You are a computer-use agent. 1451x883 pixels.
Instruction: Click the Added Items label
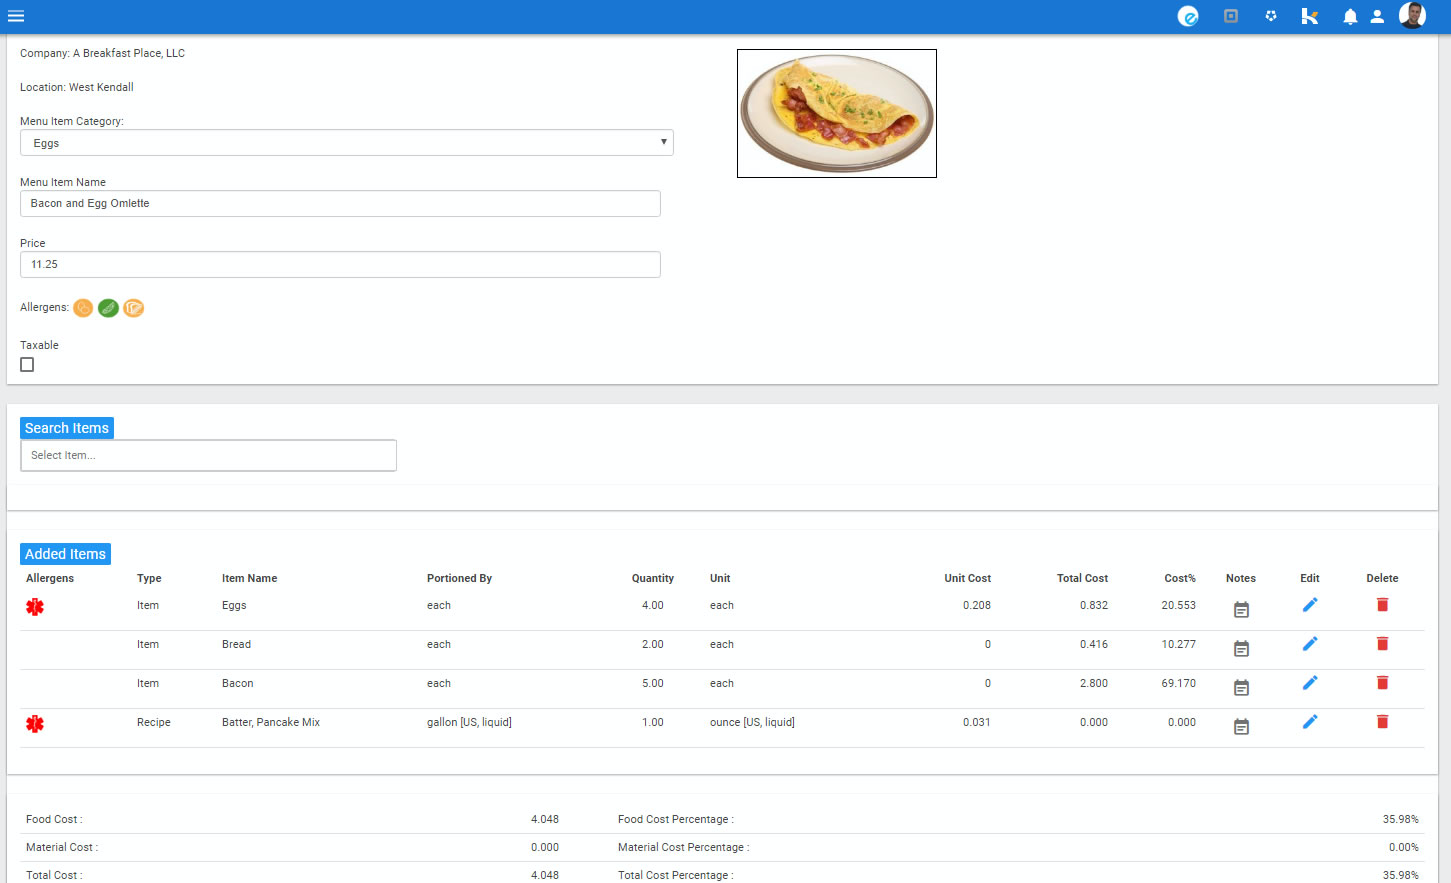(x=64, y=554)
